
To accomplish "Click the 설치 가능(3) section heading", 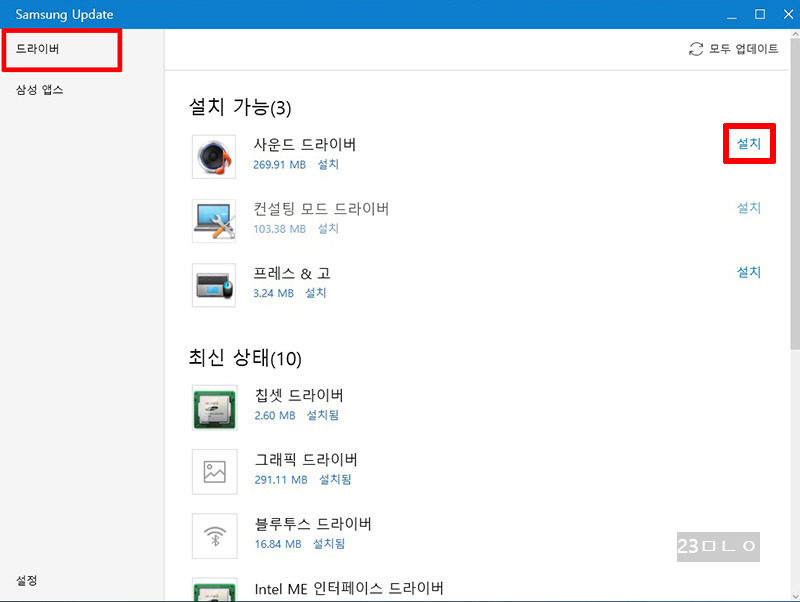I will pos(240,107).
